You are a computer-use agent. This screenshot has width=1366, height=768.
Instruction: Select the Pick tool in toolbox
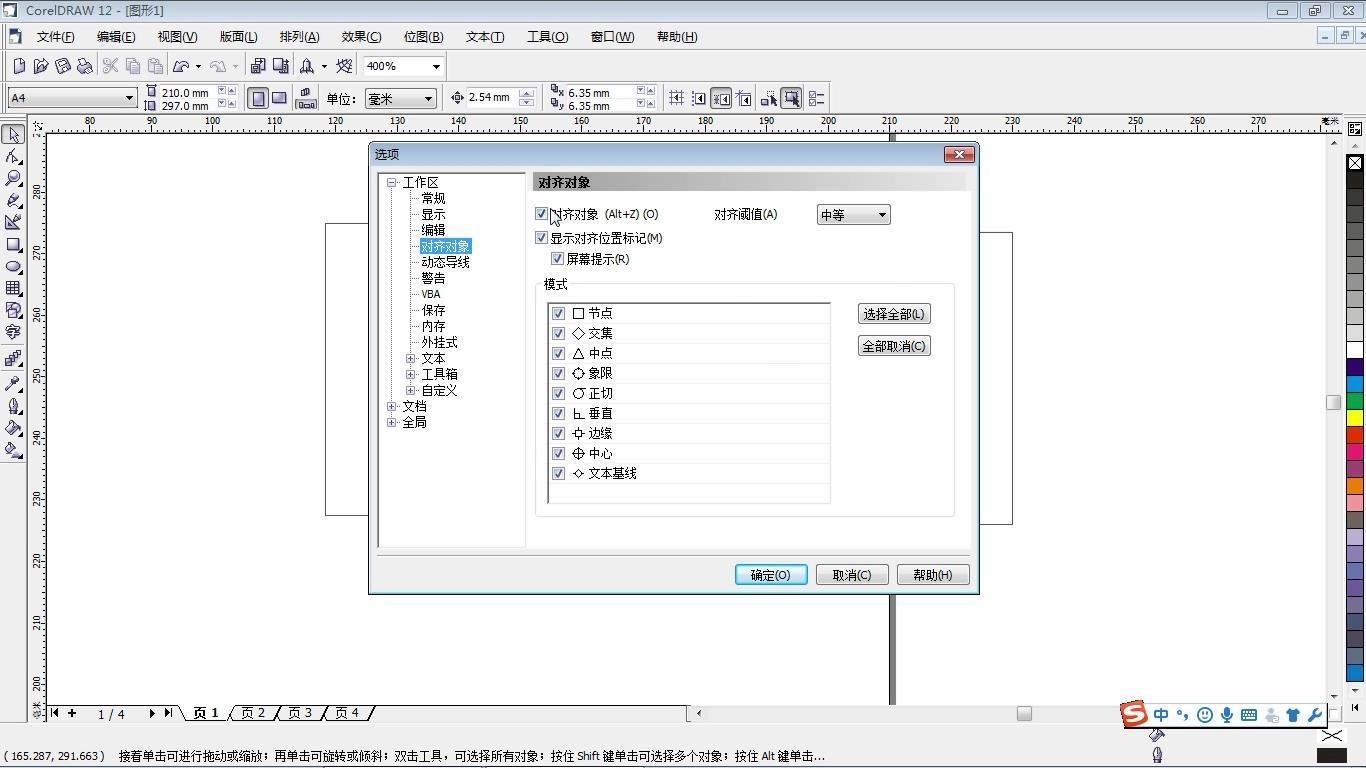click(13, 134)
